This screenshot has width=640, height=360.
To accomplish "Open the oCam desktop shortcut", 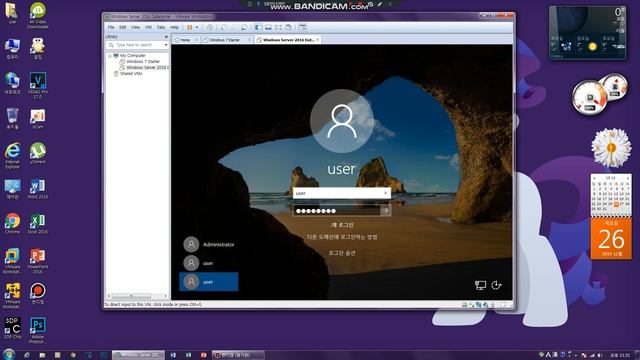I will 38,118.
